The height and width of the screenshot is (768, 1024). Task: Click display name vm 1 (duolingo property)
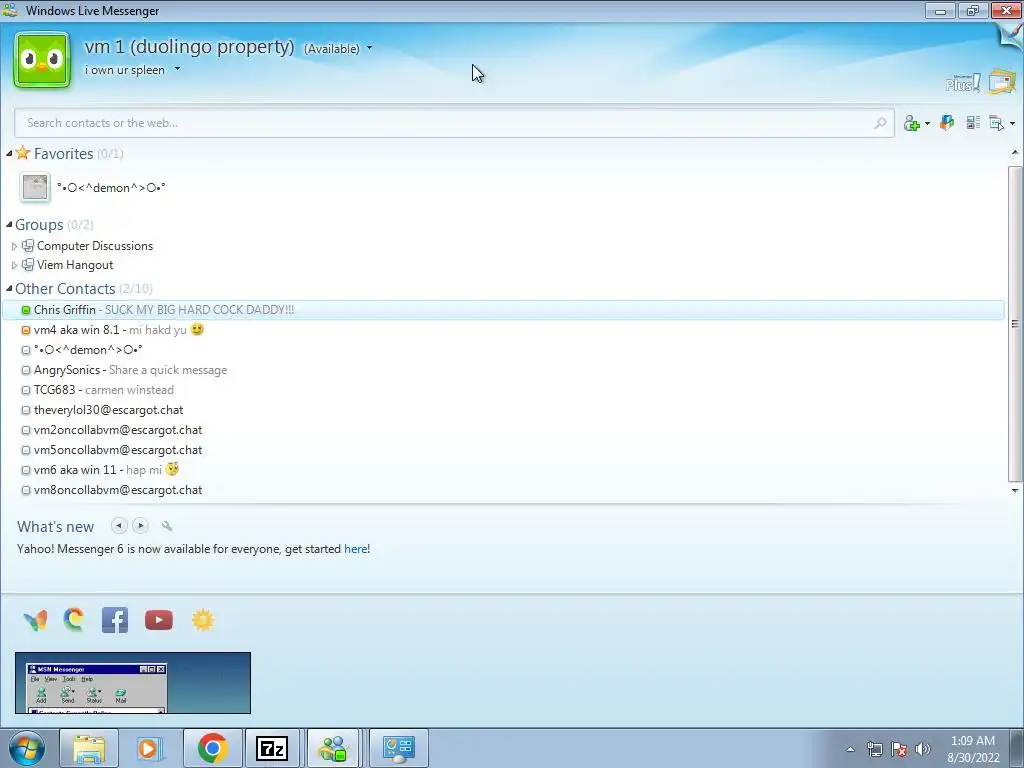click(189, 47)
